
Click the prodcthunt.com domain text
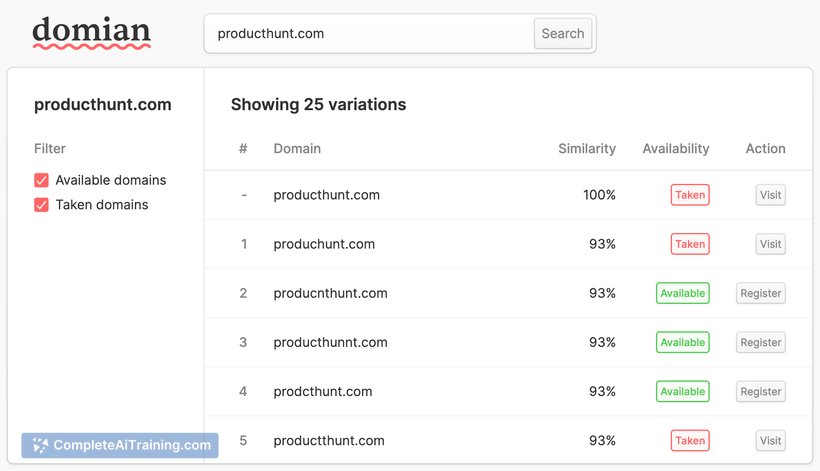click(x=323, y=392)
